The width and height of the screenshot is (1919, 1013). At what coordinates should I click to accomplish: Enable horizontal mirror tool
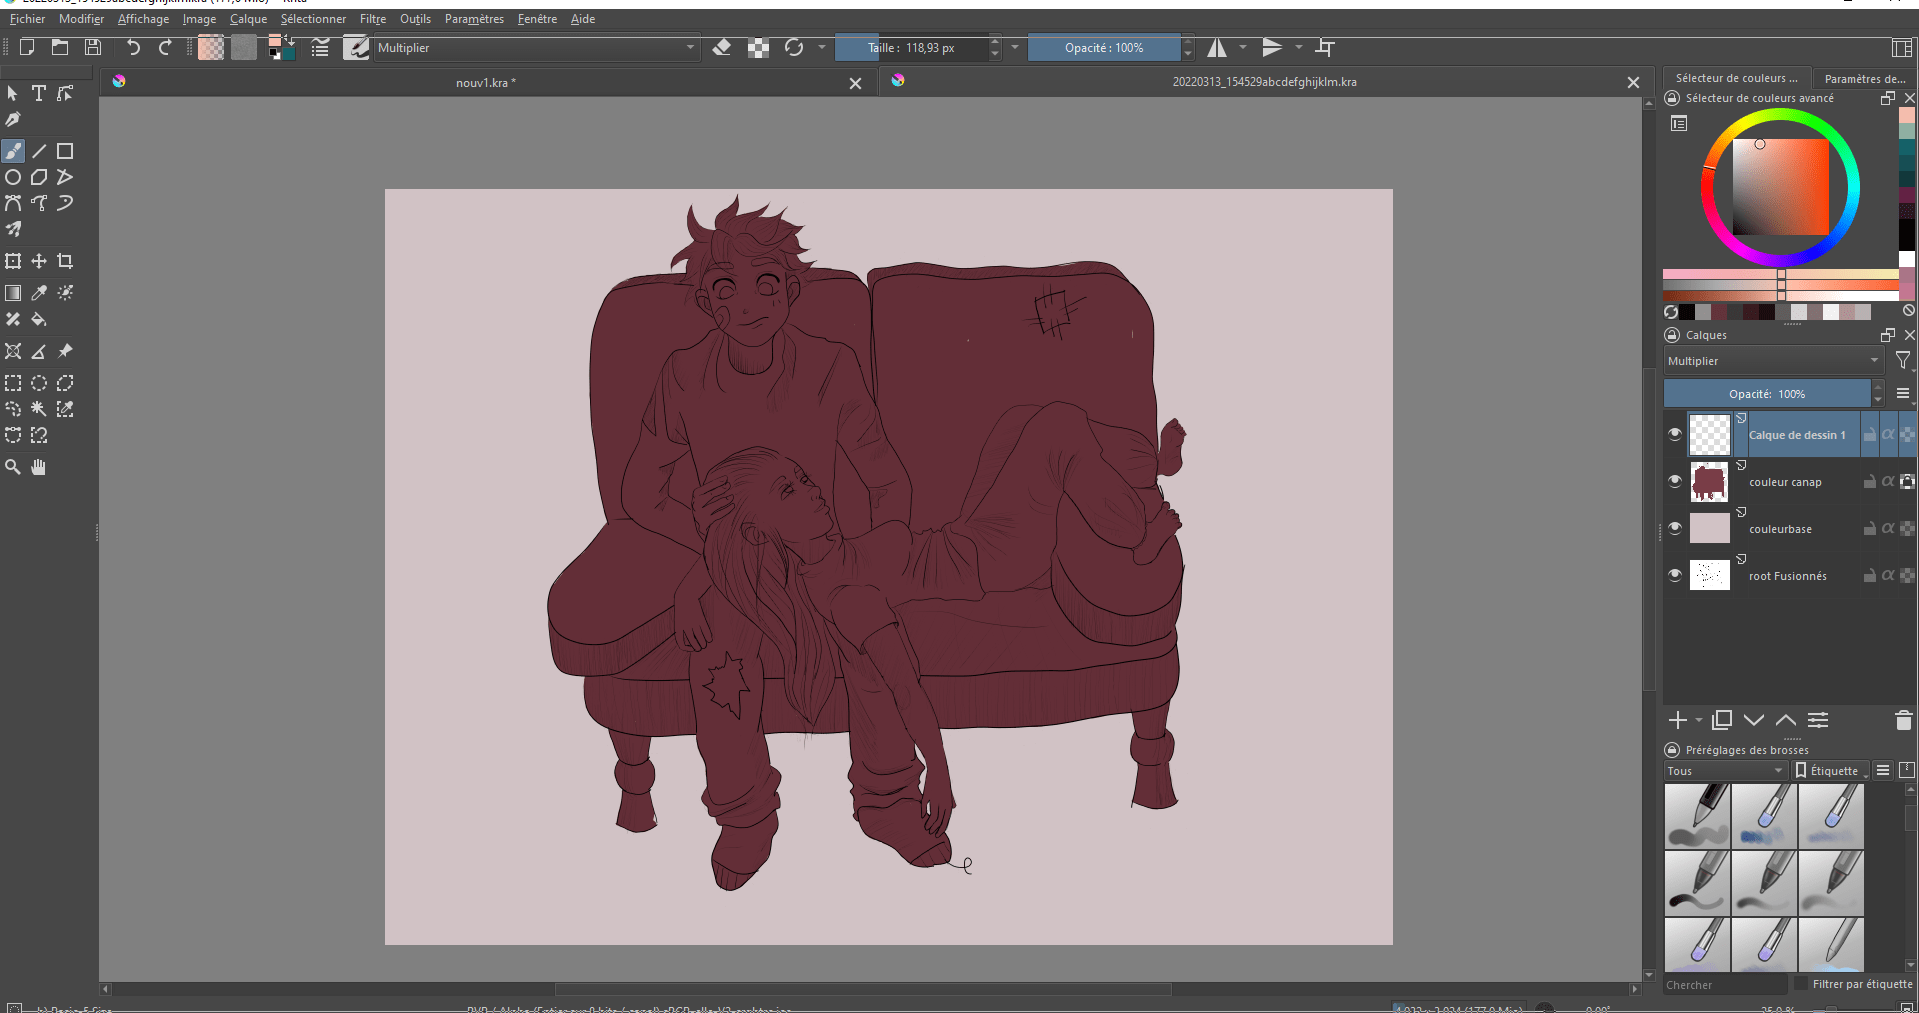coord(1217,48)
